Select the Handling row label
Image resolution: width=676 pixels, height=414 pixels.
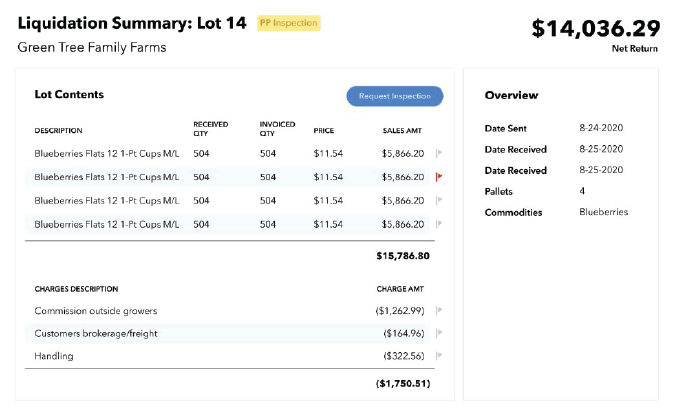click(54, 356)
